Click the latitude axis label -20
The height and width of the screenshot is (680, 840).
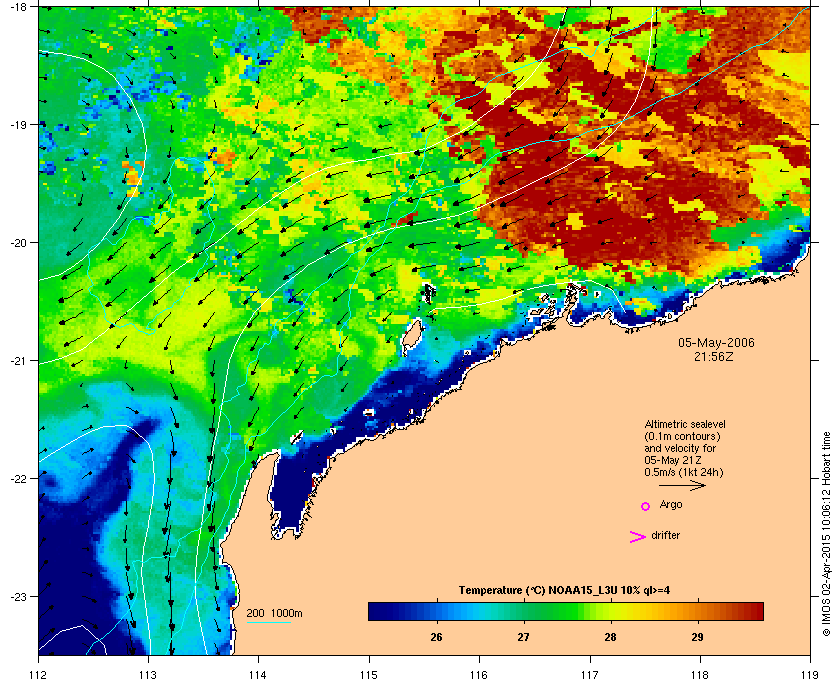pyautogui.click(x=18, y=243)
